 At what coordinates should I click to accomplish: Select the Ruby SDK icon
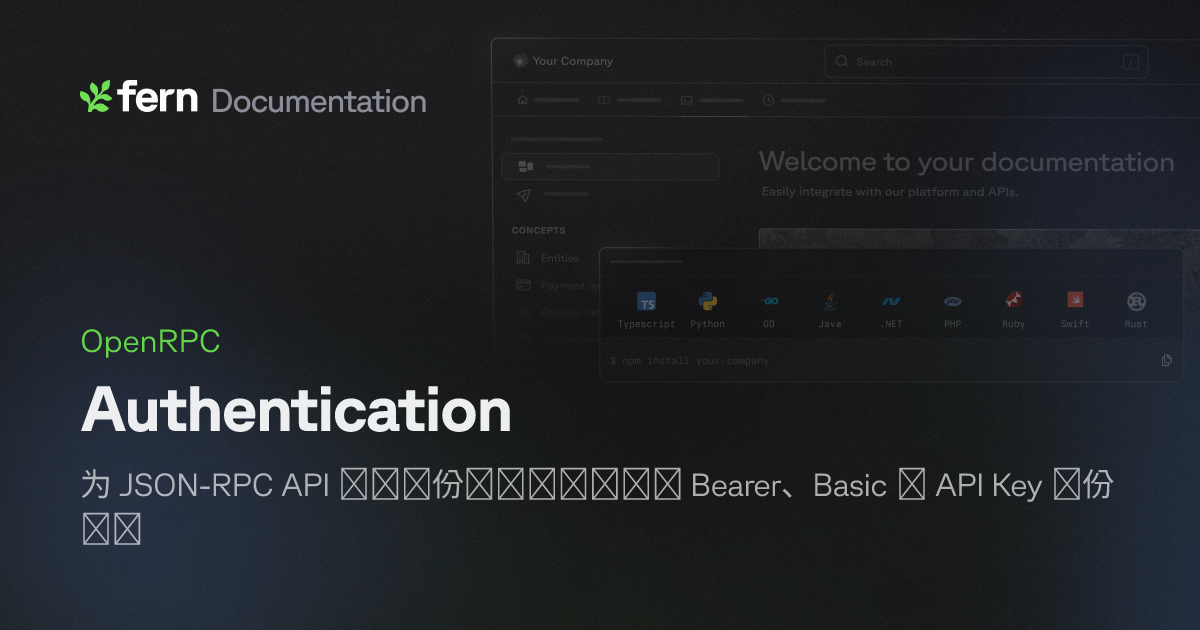coord(1013,301)
